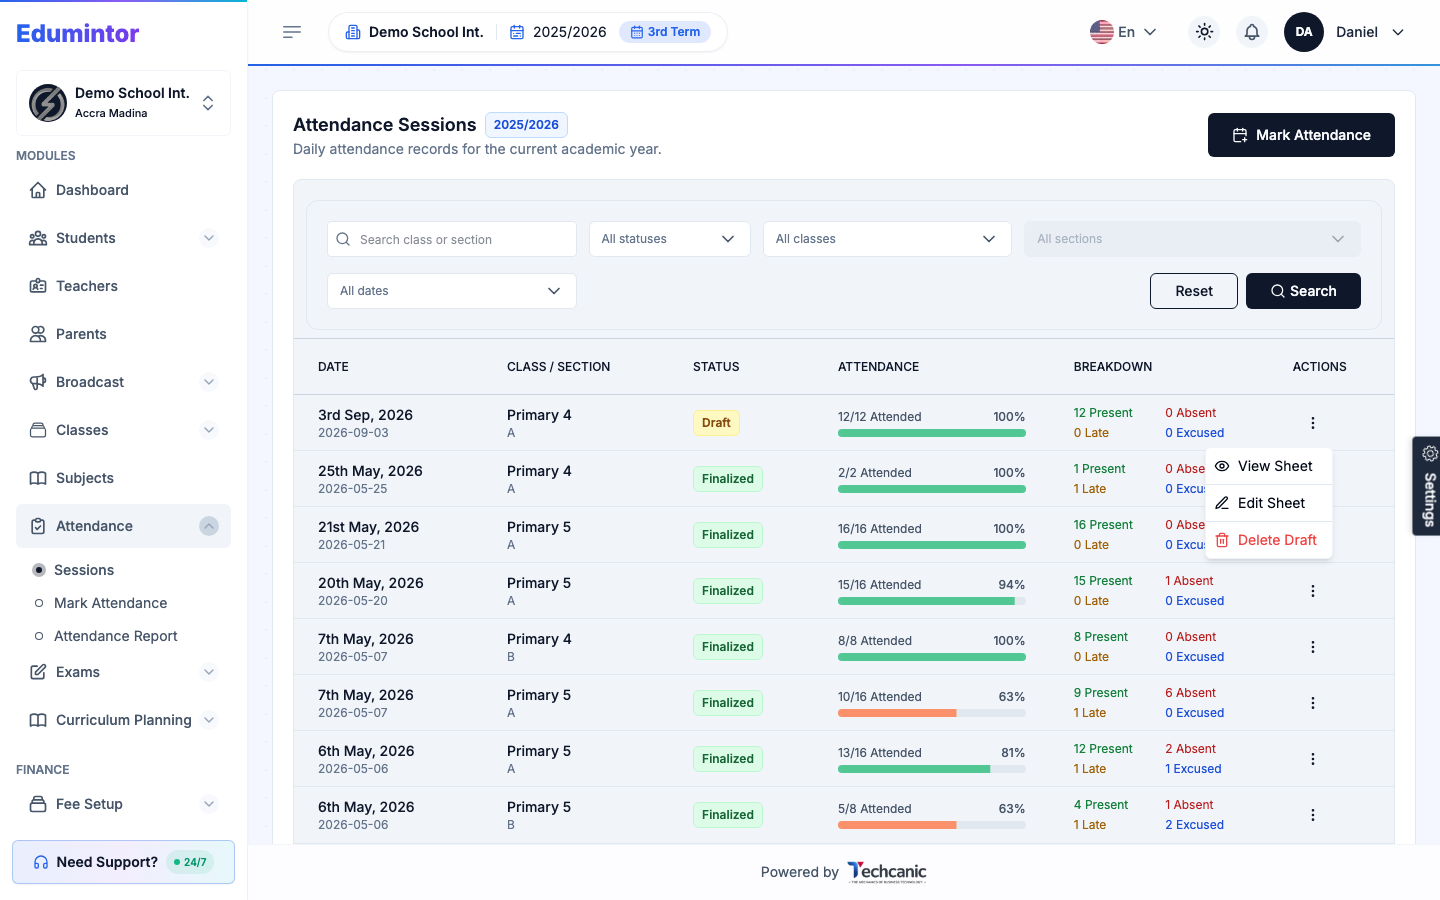
Task: Open notifications bell icon
Action: click(1252, 32)
